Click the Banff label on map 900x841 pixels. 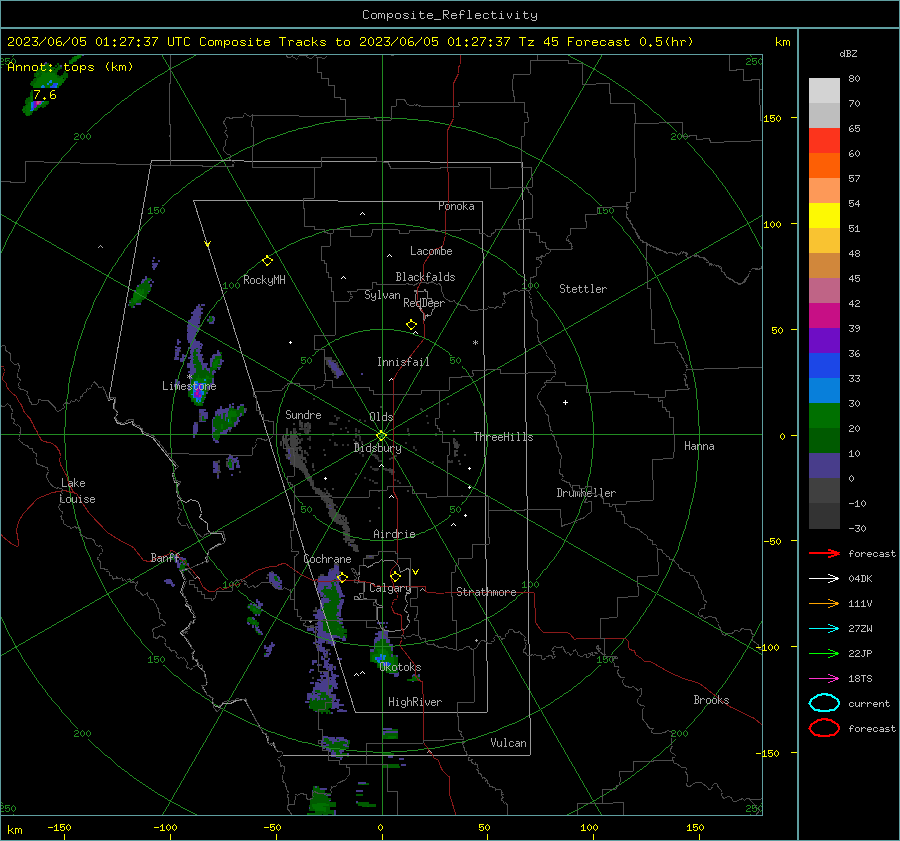click(x=165, y=558)
